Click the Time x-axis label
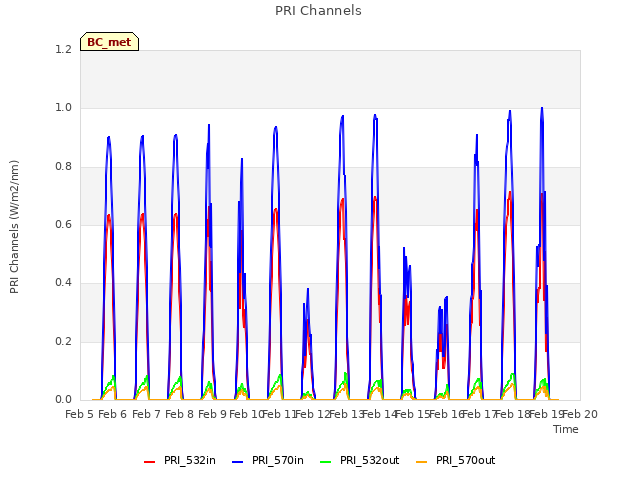 tap(566, 429)
